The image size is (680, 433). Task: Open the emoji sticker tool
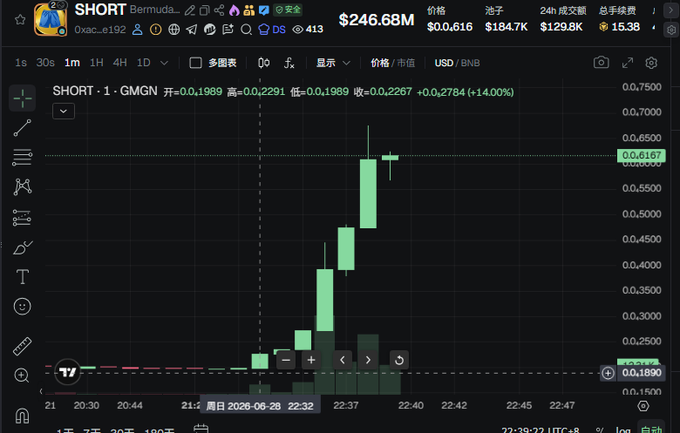click(x=22, y=307)
